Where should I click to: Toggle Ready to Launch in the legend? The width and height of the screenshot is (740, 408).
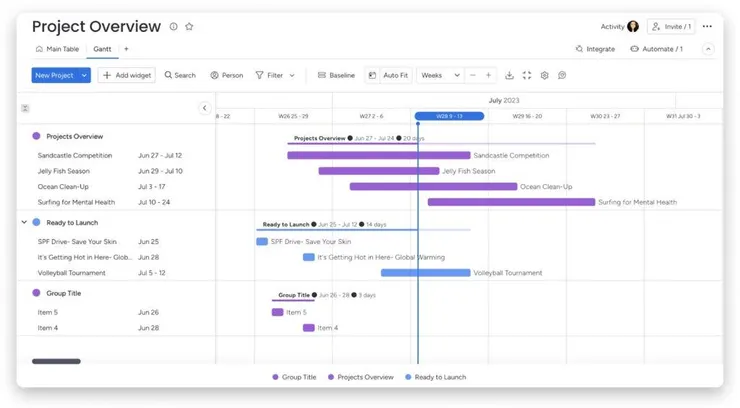click(436, 377)
